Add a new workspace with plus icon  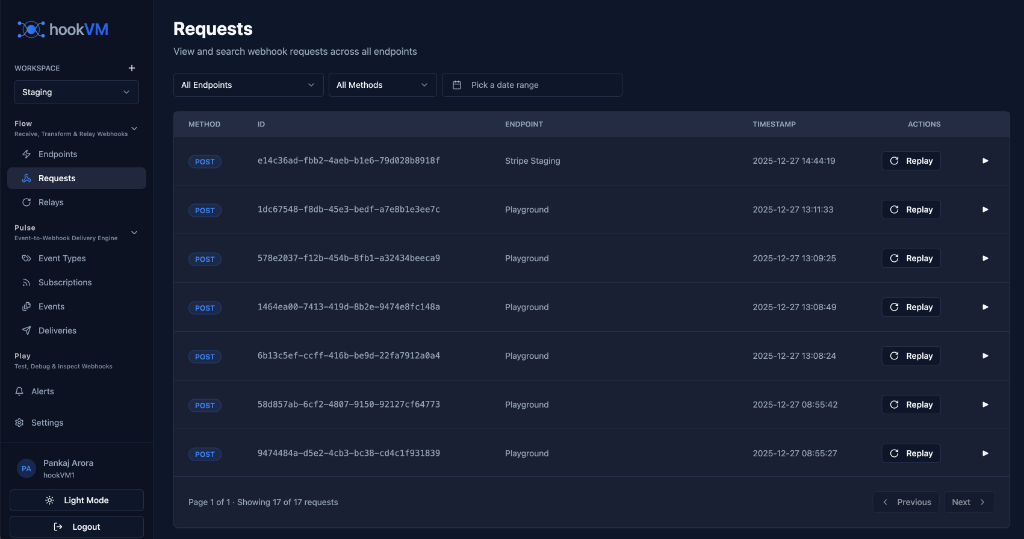(x=132, y=68)
